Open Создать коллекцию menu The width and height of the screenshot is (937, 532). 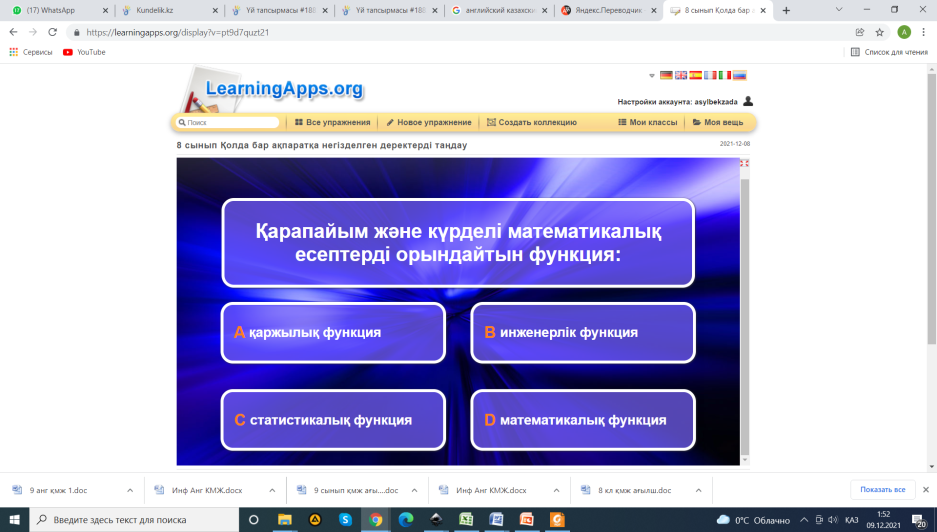coord(532,122)
